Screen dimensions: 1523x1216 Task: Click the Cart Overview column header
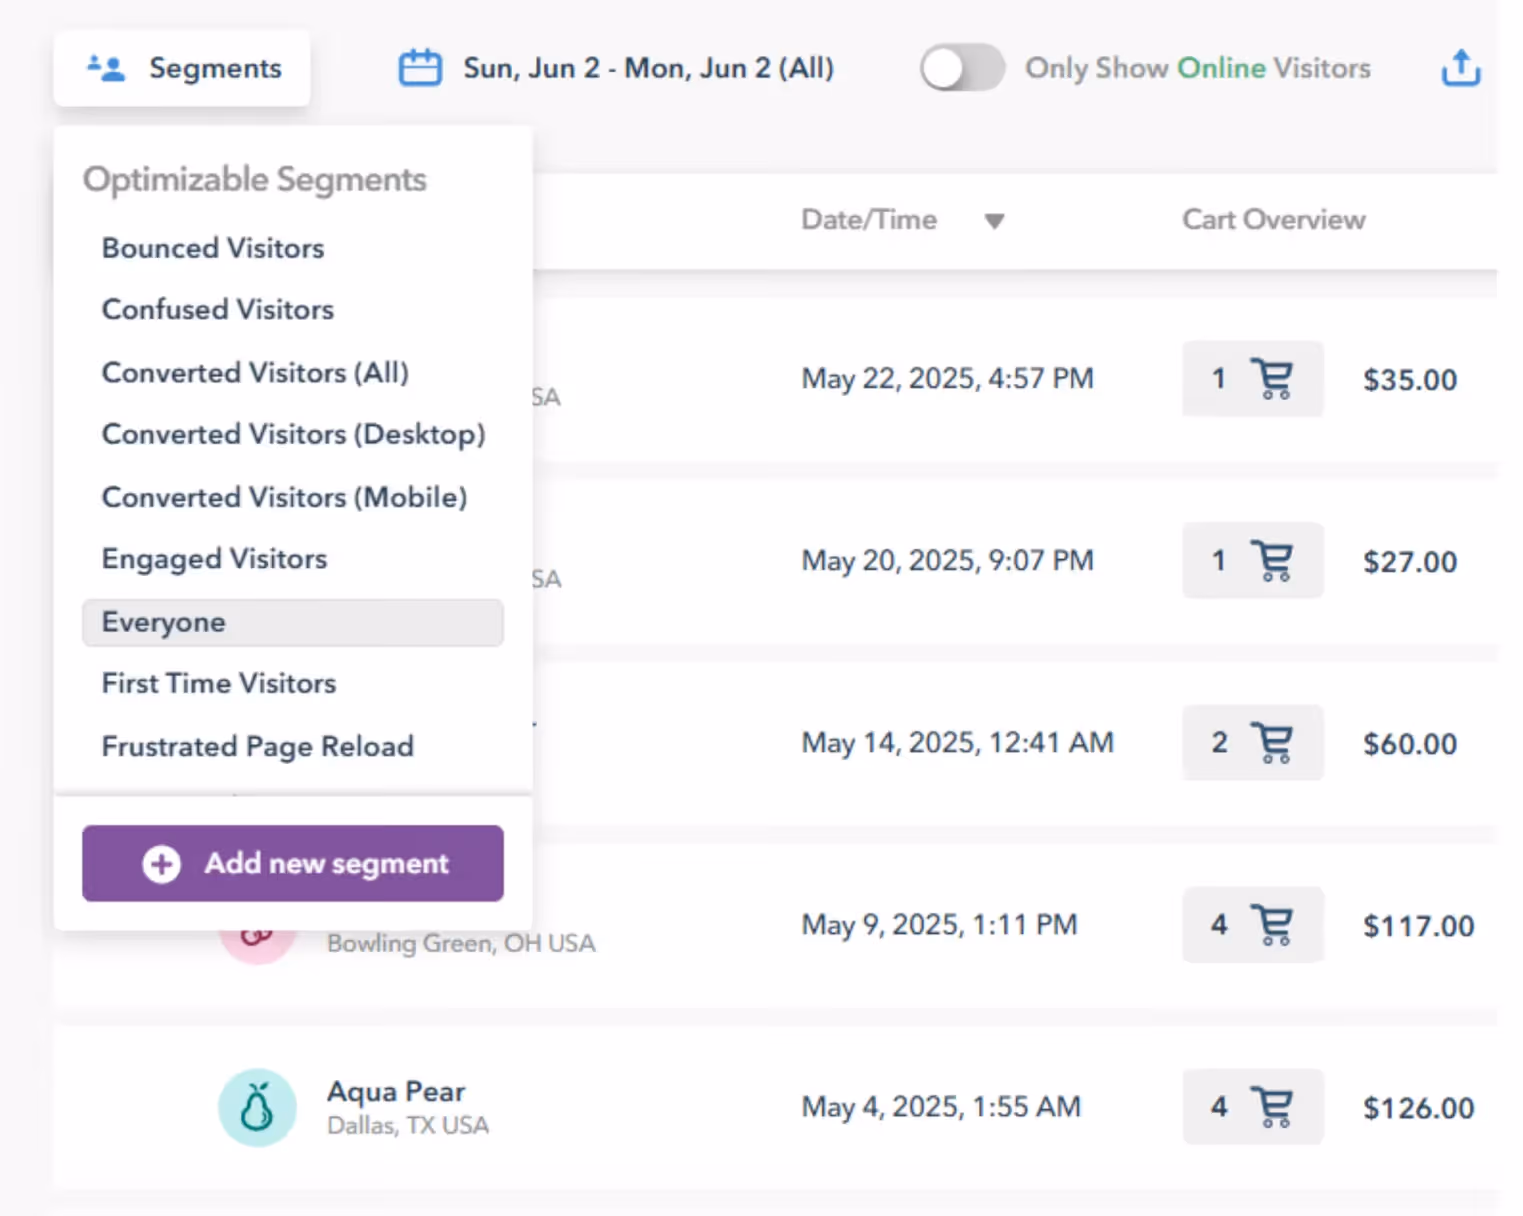(x=1273, y=220)
